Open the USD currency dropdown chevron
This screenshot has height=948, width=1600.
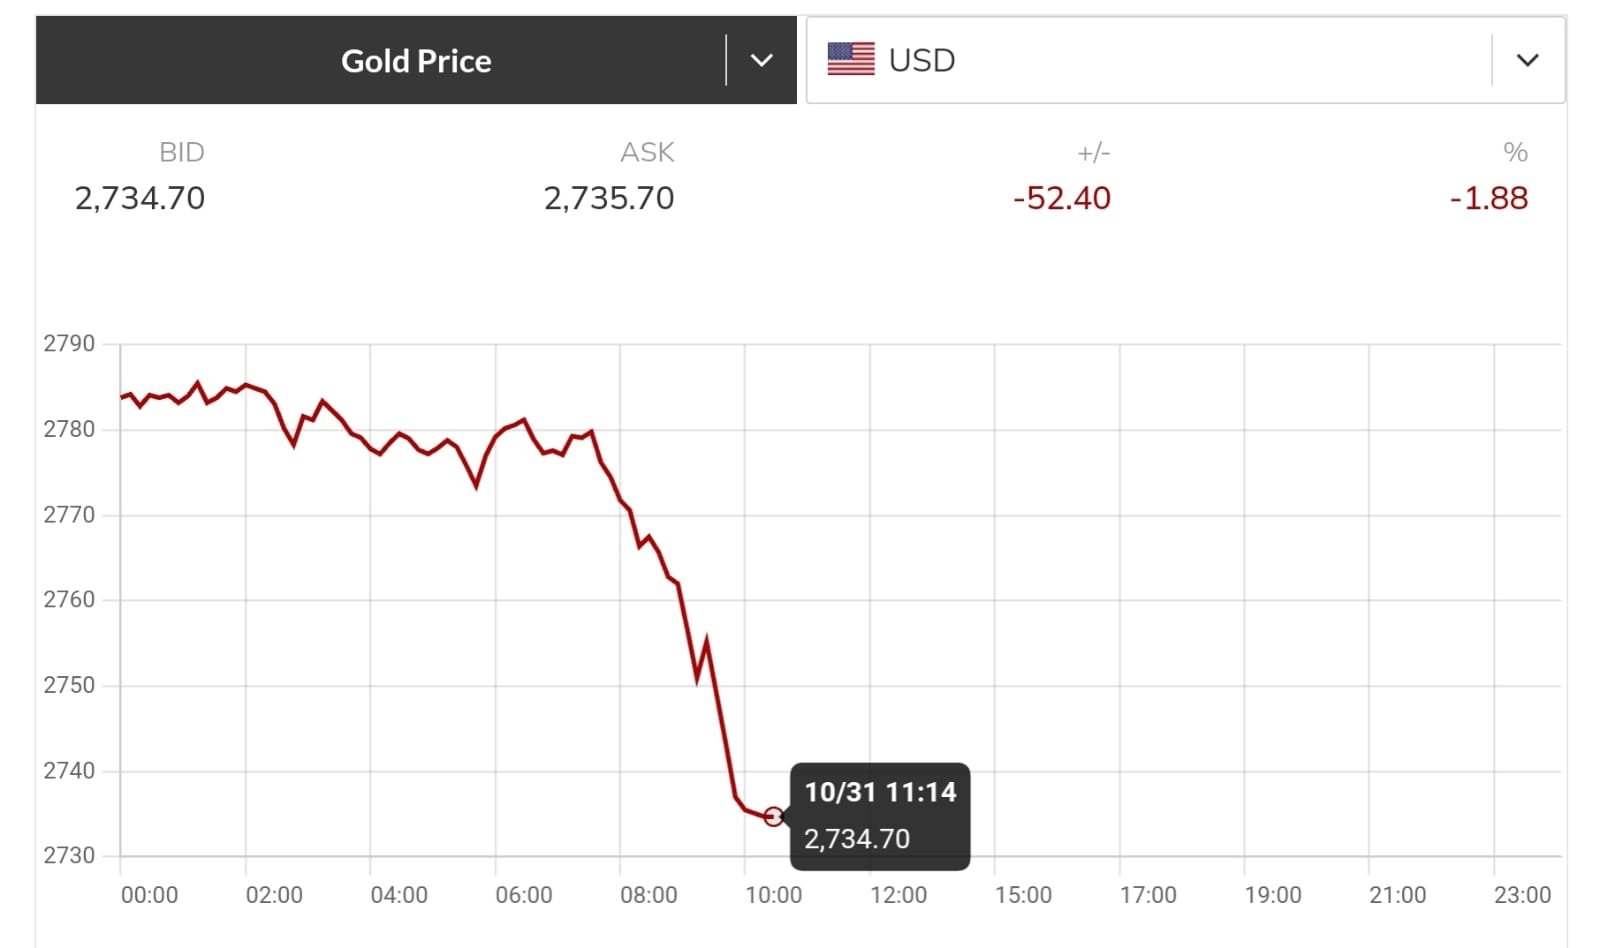pos(1527,60)
